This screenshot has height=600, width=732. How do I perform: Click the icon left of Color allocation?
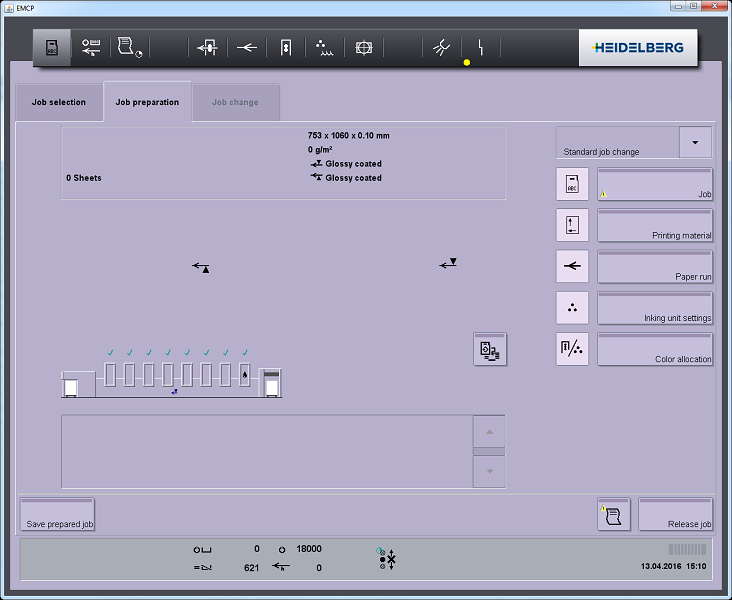pos(572,349)
